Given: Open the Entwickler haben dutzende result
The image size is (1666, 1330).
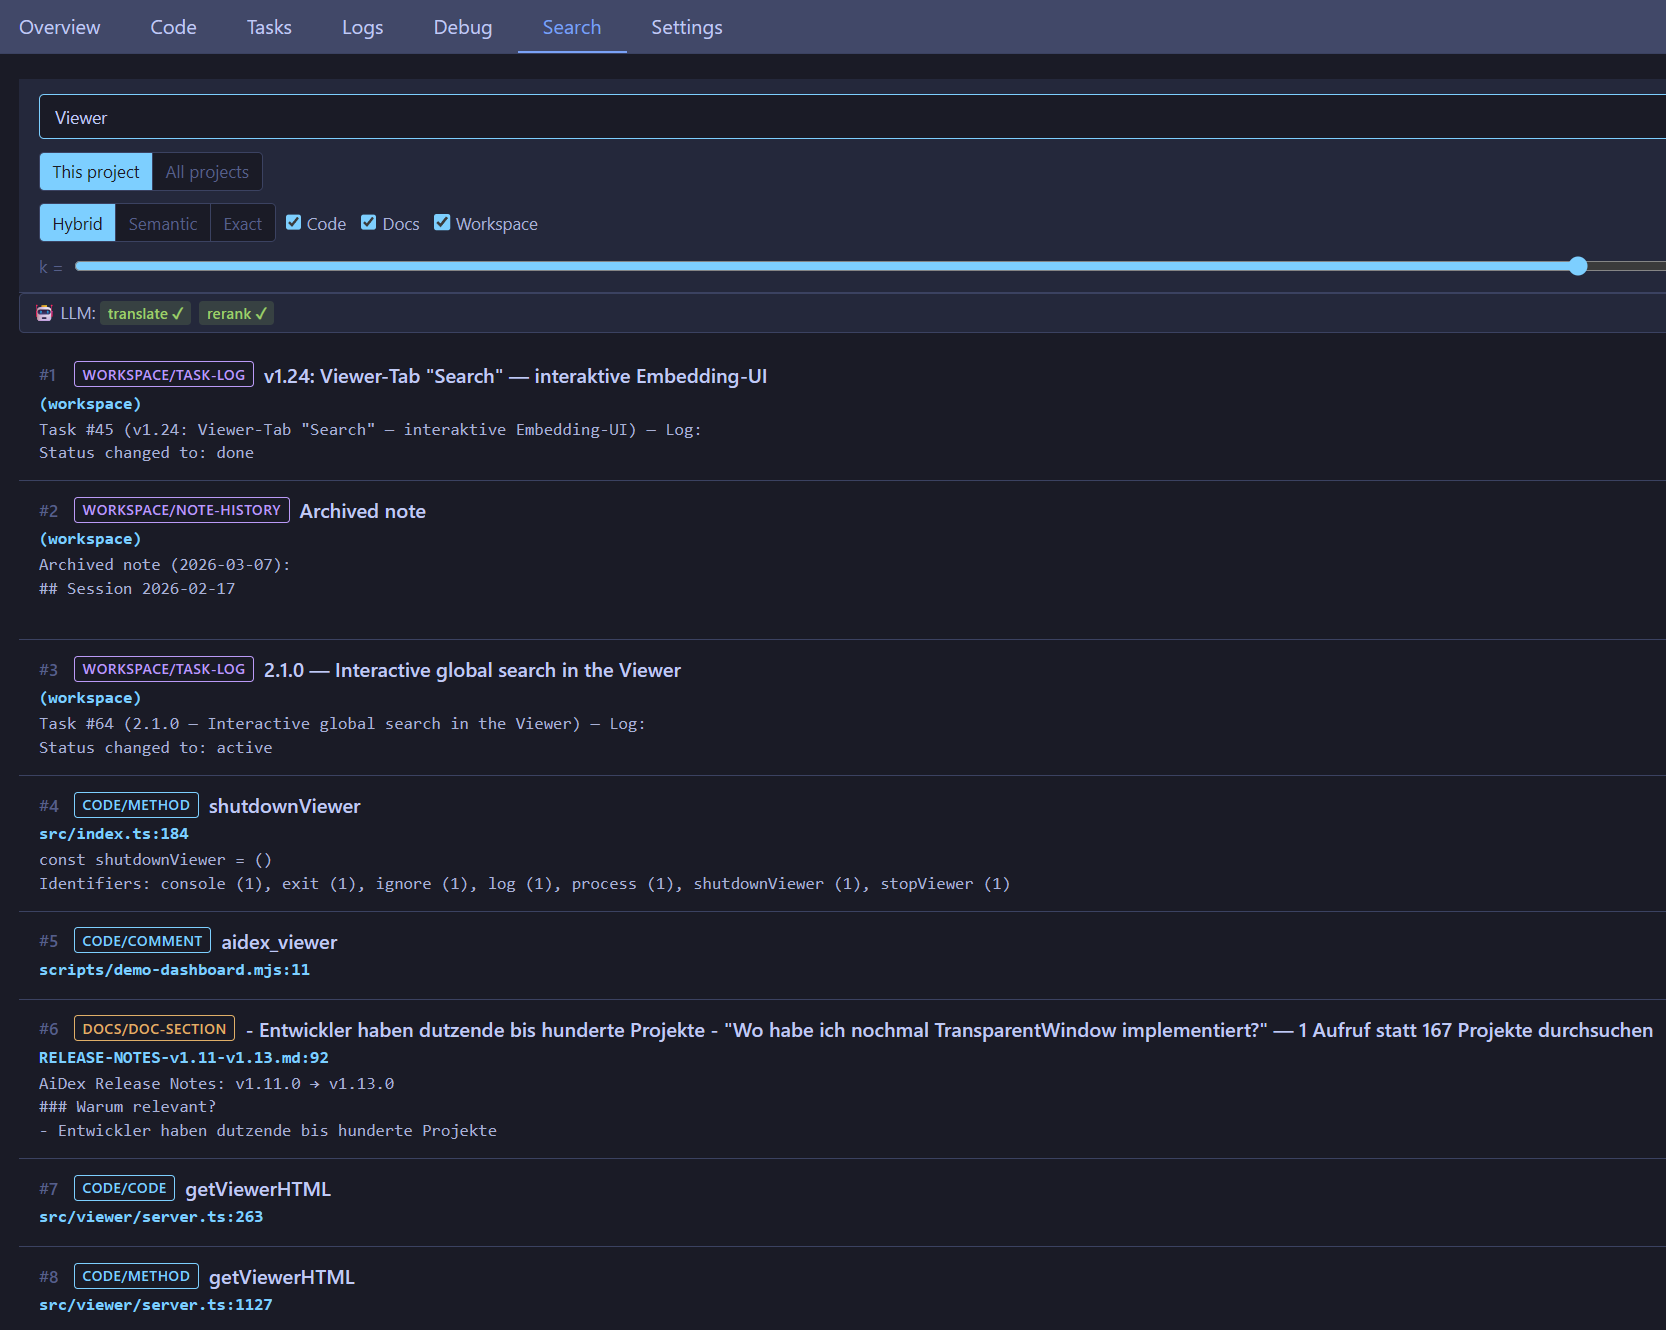Looking at the screenshot, I should 949,1030.
